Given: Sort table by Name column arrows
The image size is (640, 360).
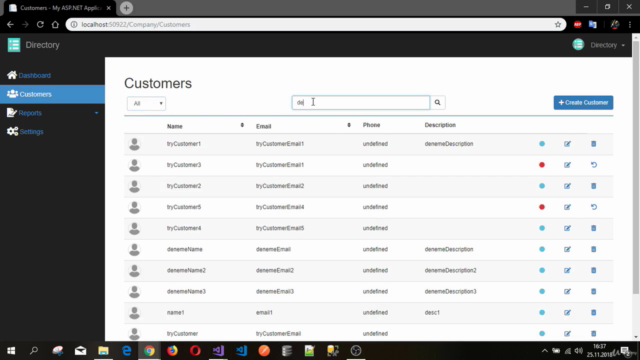Looking at the screenshot, I should point(242,125).
